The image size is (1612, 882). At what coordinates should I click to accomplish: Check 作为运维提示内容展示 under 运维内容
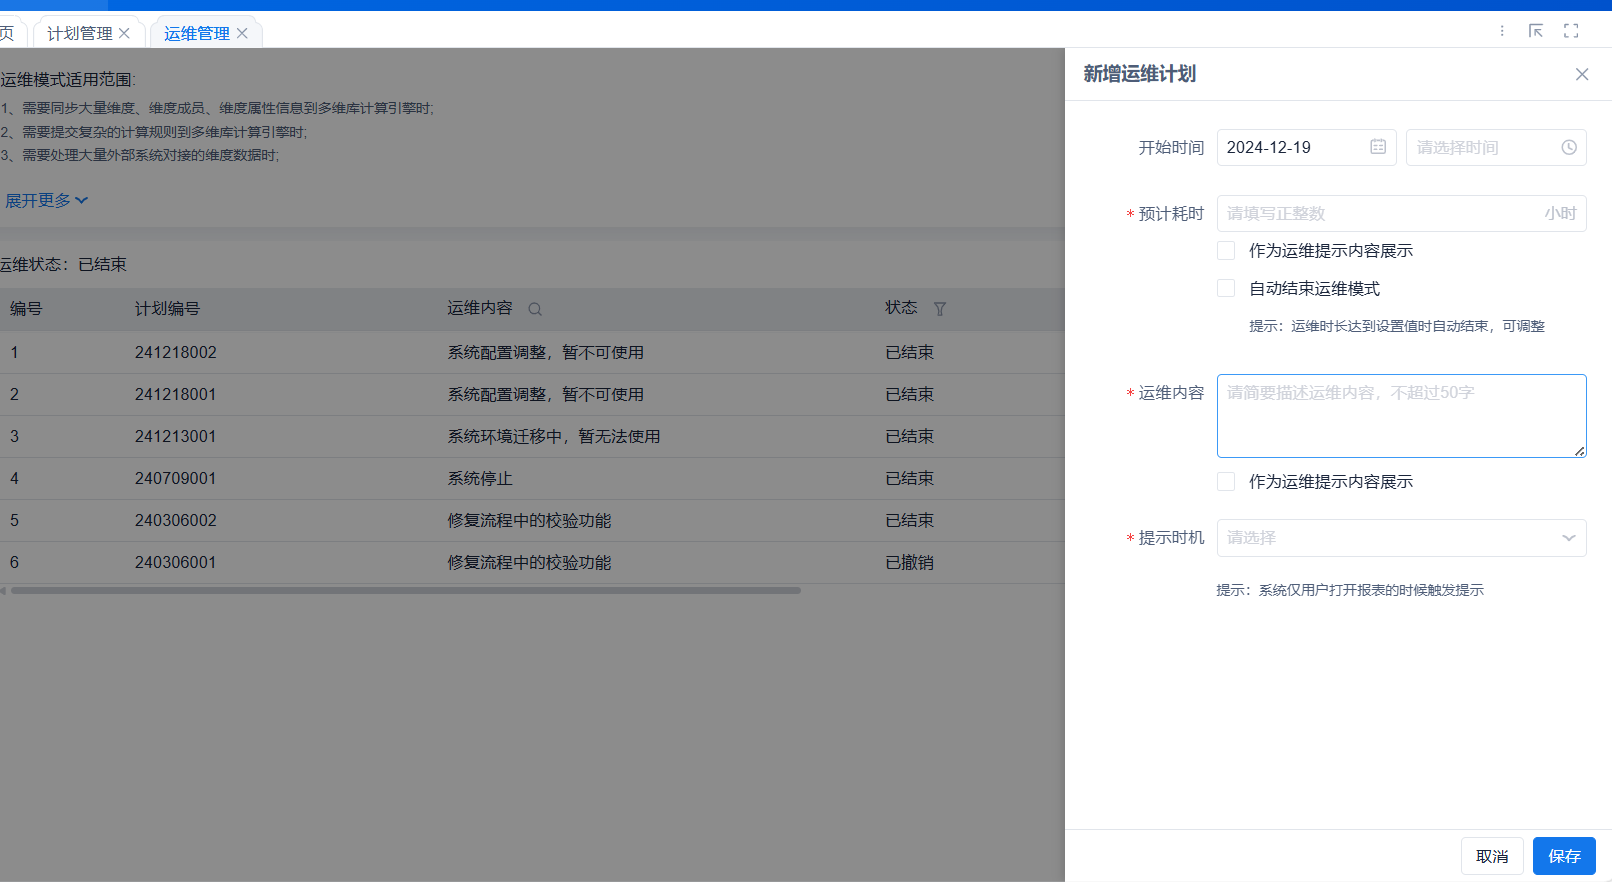(x=1226, y=481)
